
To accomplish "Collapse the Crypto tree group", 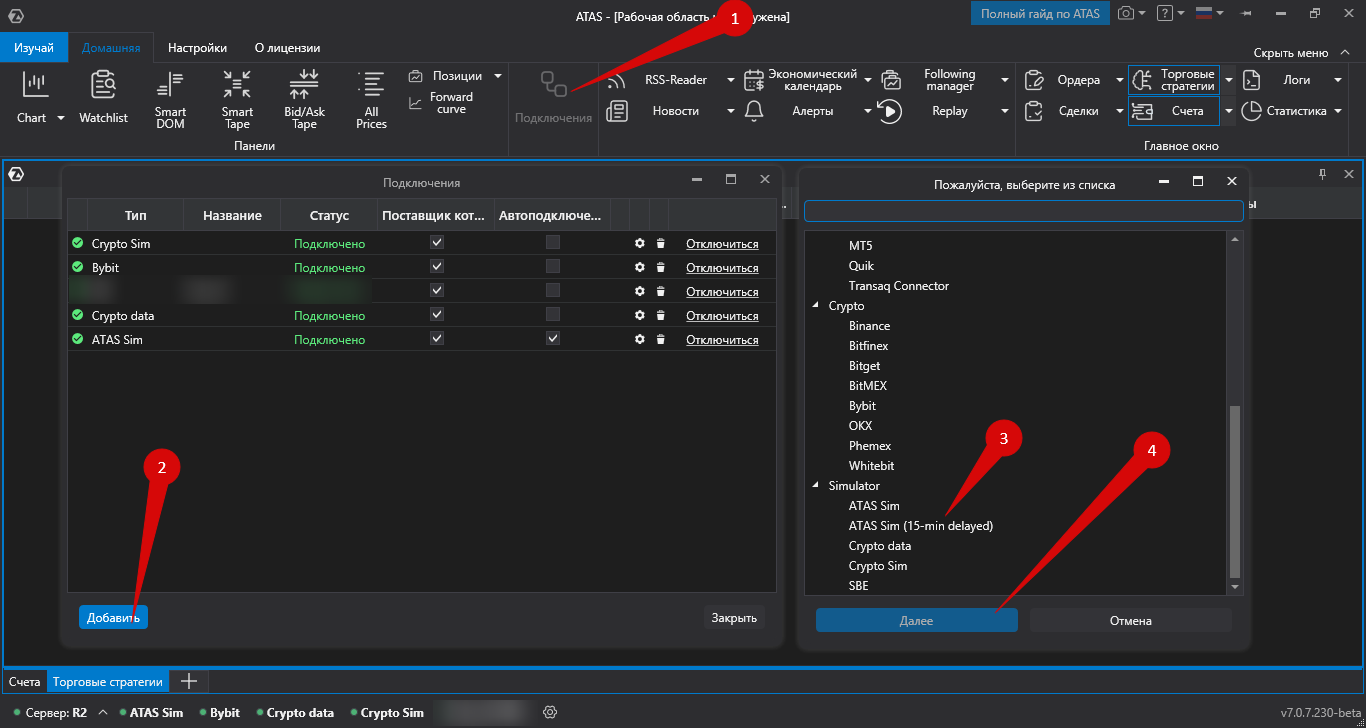I will pyautogui.click(x=816, y=306).
